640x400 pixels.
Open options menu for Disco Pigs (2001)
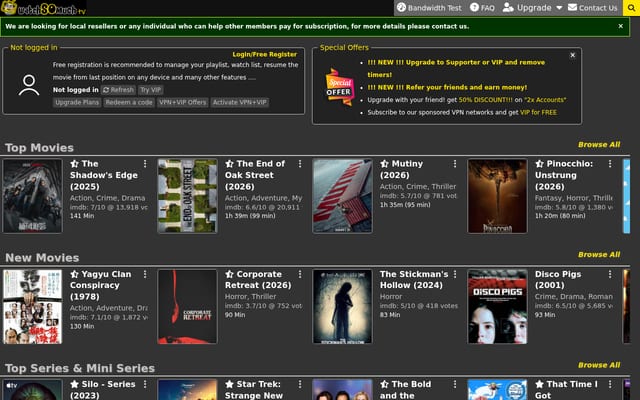point(610,274)
